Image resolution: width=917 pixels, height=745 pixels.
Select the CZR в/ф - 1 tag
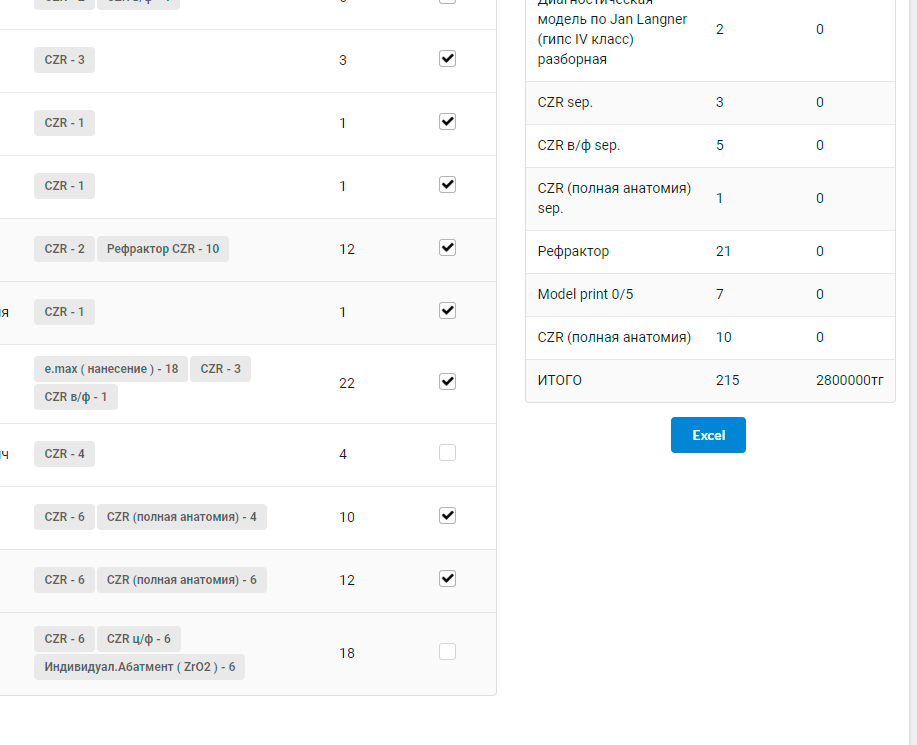point(76,397)
